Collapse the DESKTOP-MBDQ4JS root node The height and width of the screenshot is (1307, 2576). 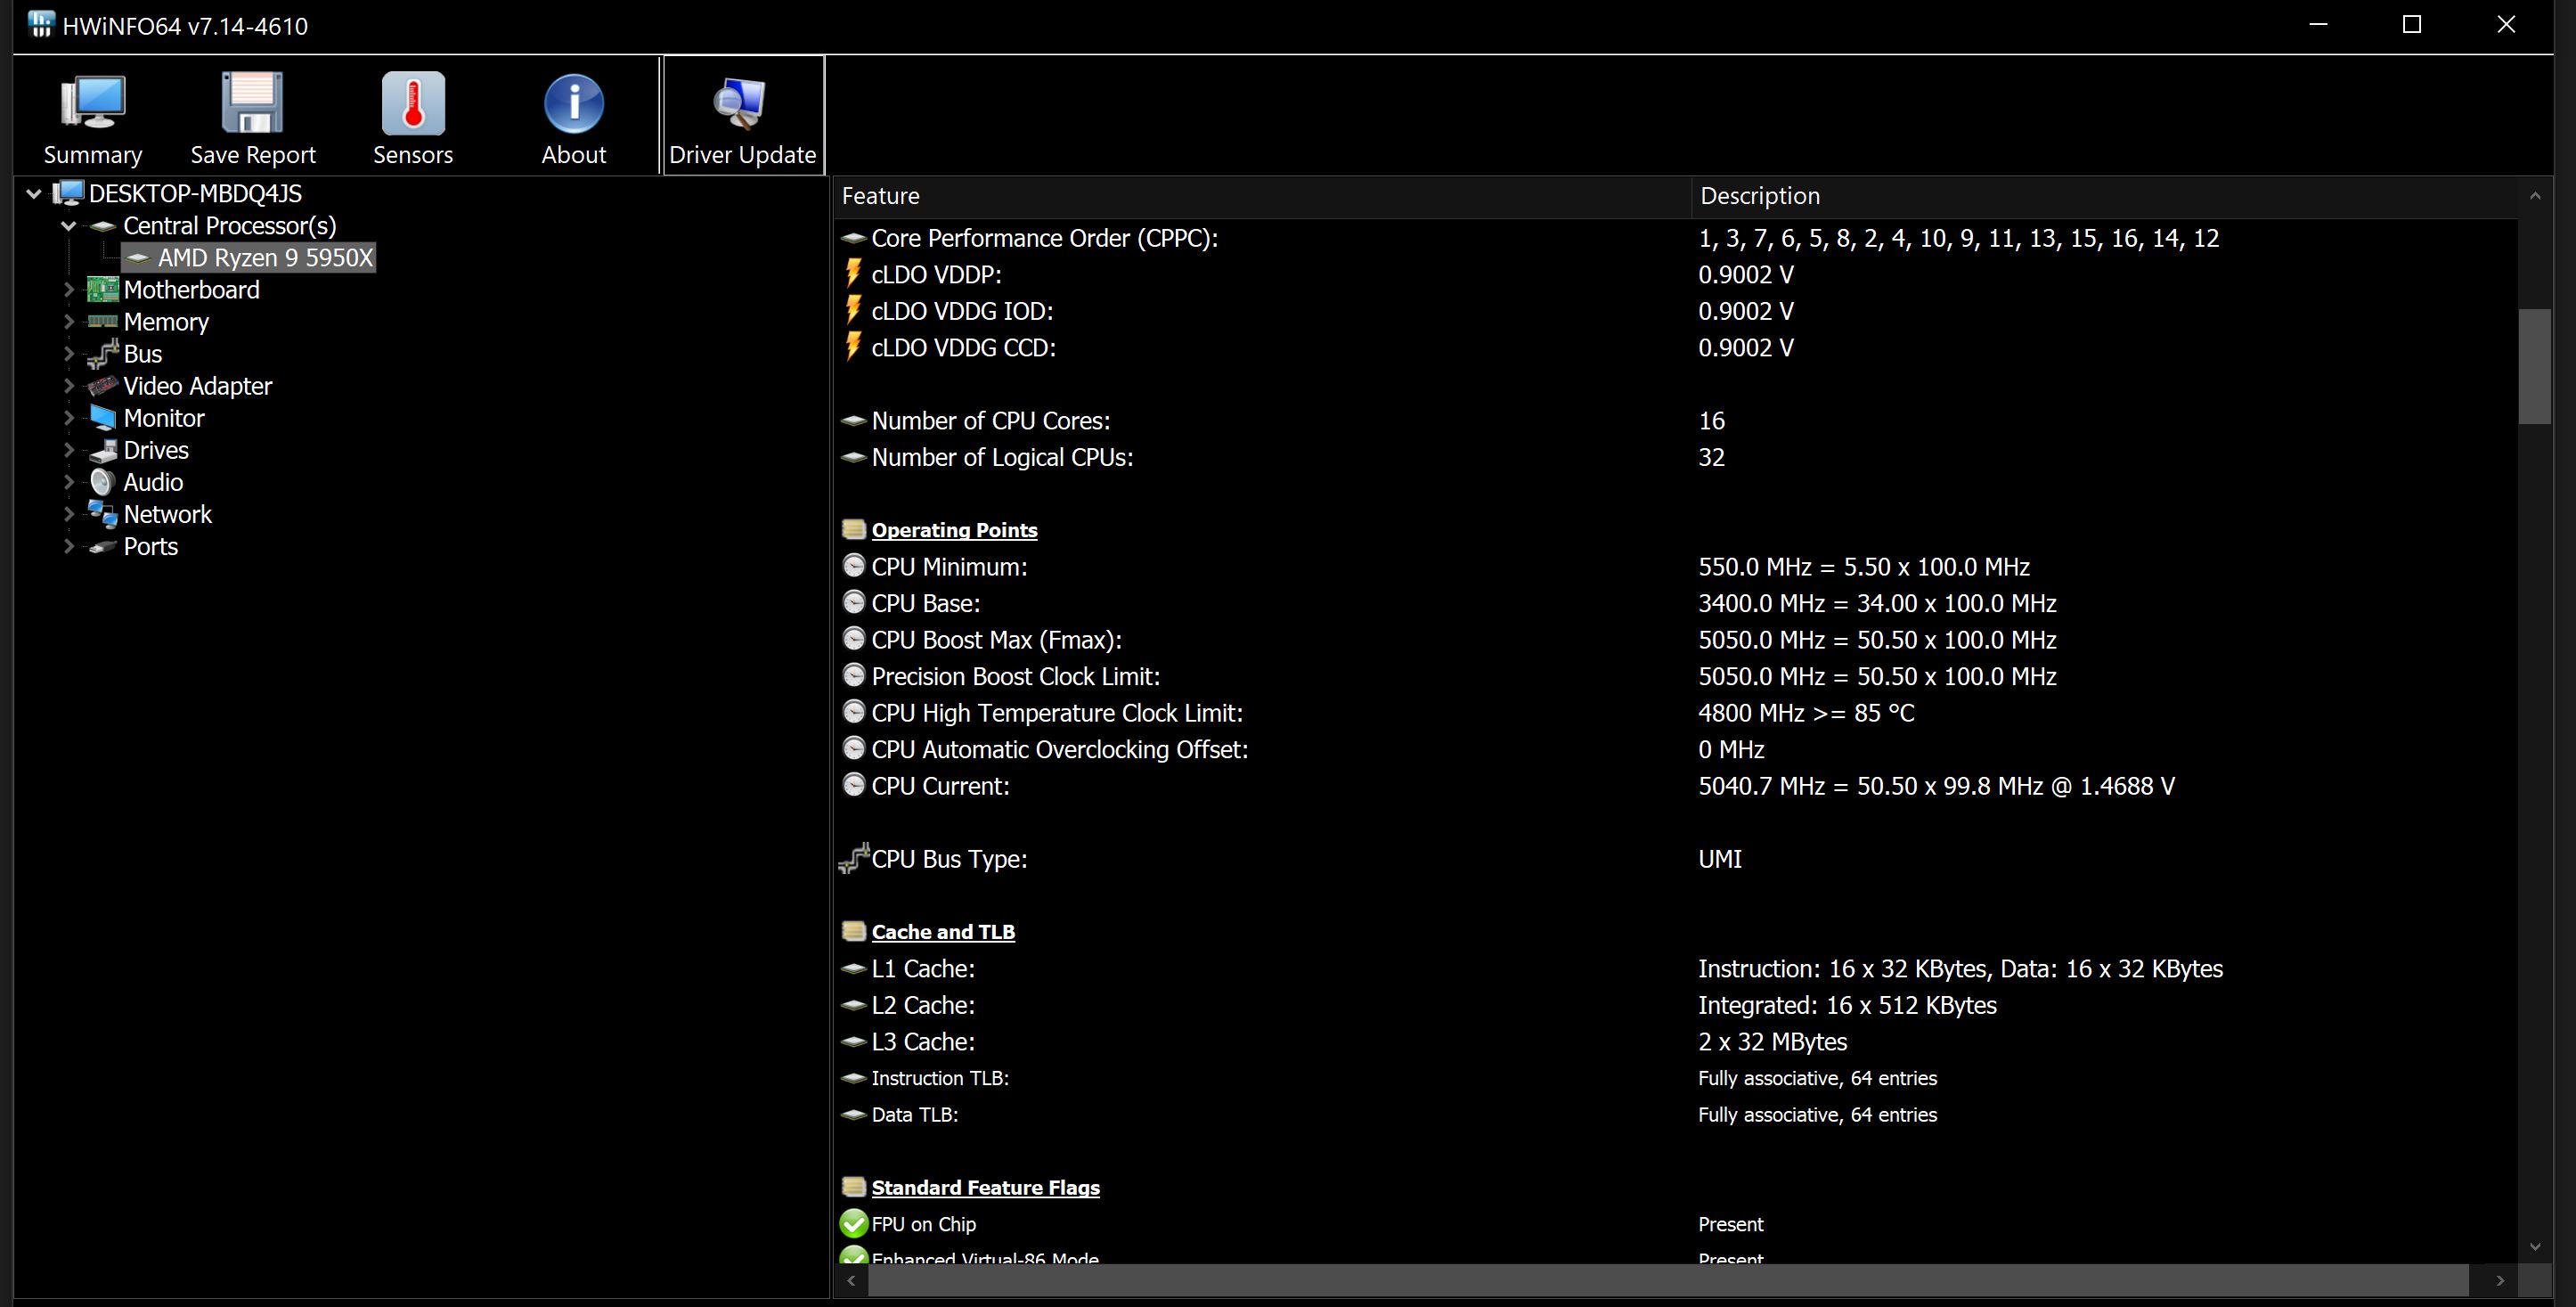(34, 194)
